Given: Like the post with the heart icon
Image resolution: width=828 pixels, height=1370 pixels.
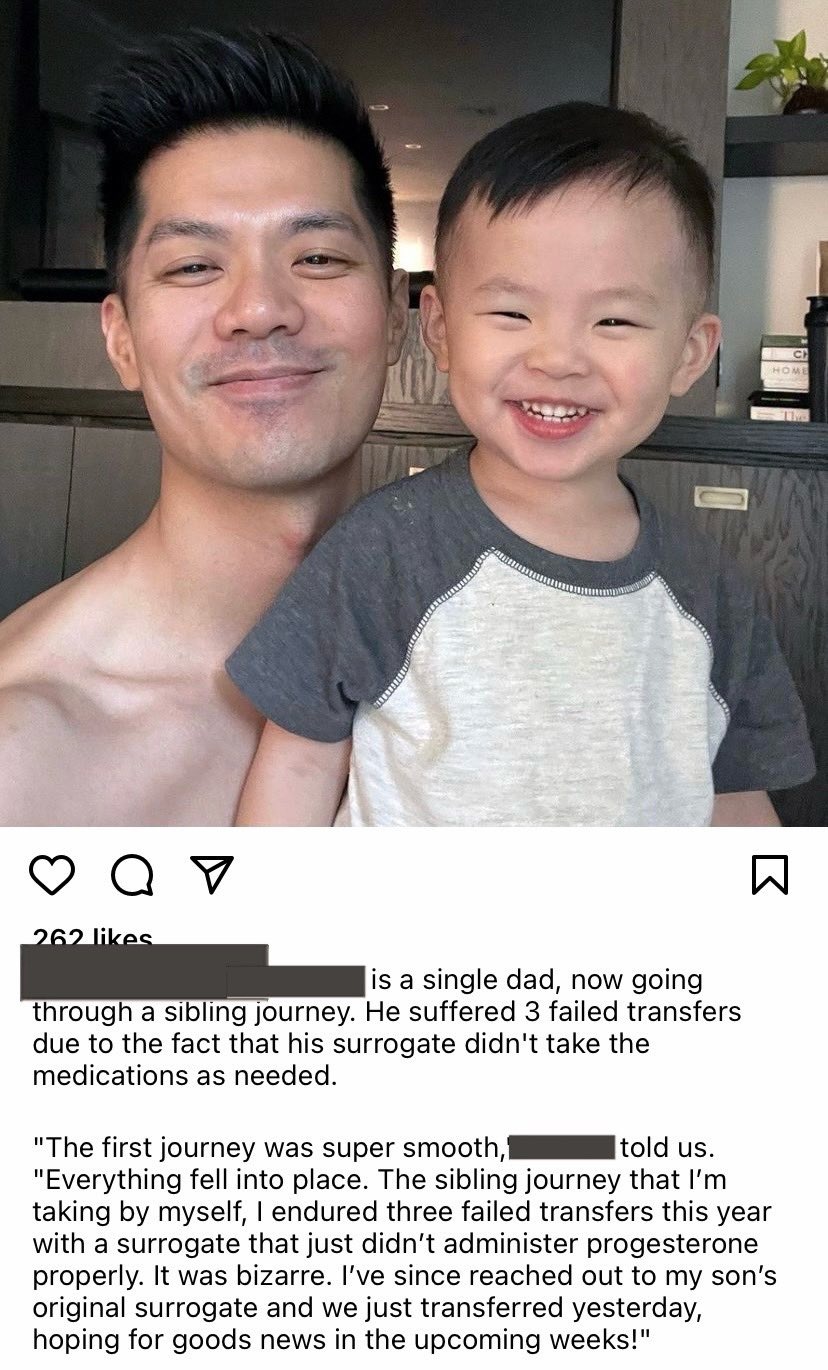Looking at the screenshot, I should 52,874.
